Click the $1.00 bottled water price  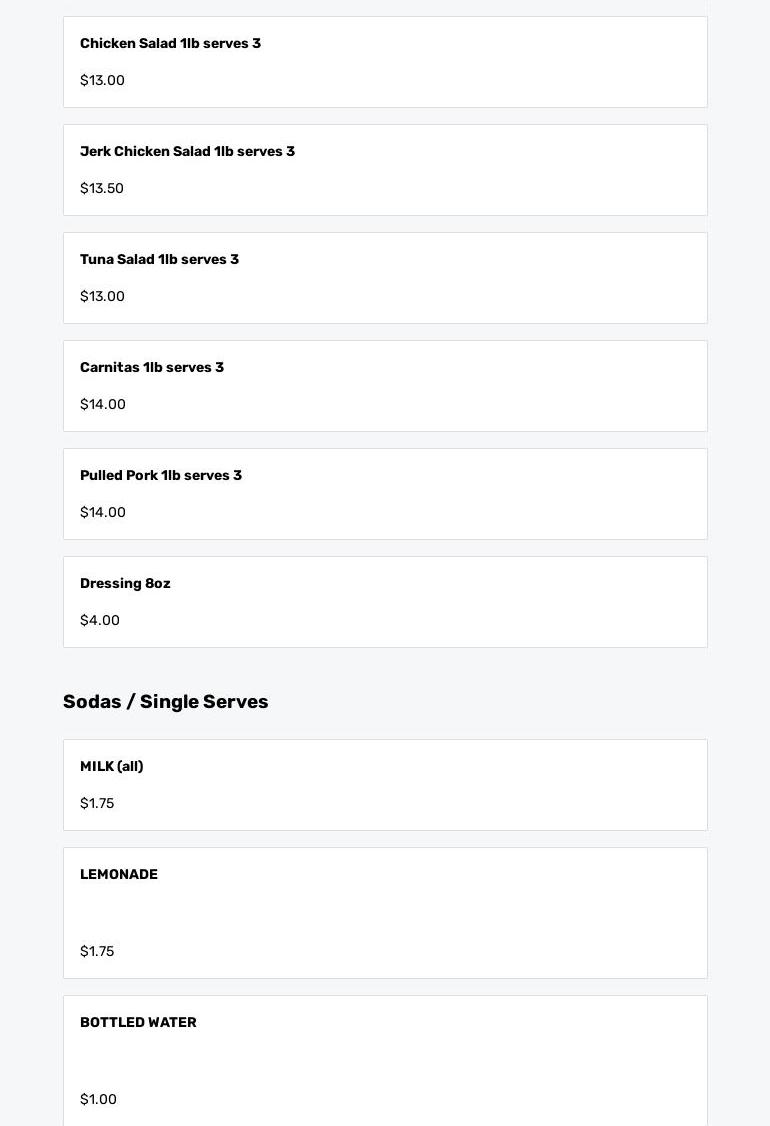pyautogui.click(x=98, y=1100)
